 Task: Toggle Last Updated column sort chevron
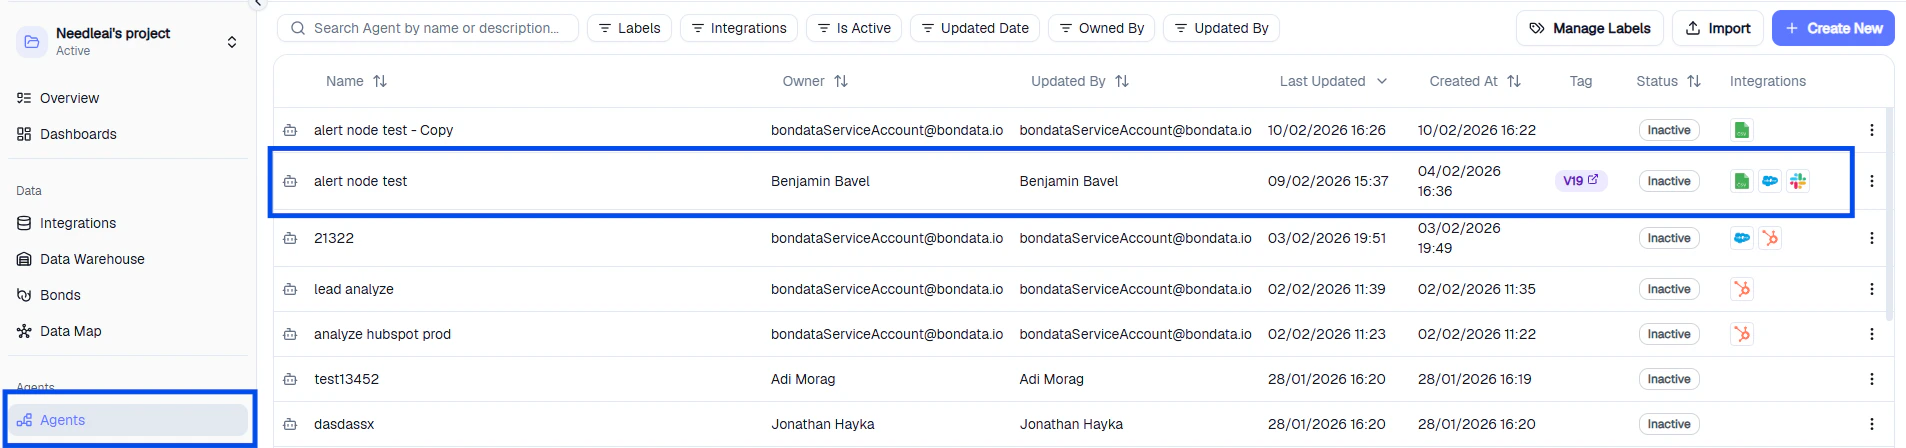(x=1382, y=81)
